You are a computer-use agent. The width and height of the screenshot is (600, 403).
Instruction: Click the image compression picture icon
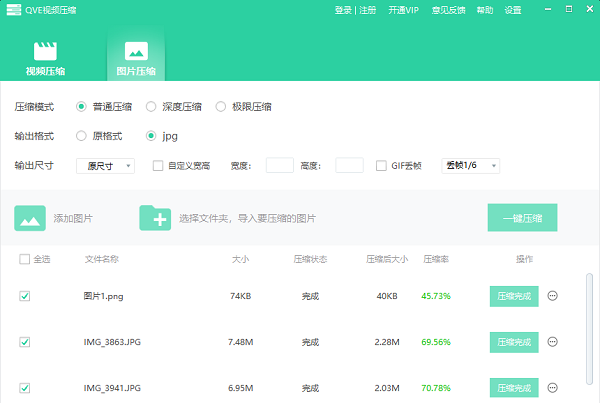pyautogui.click(x=136, y=50)
